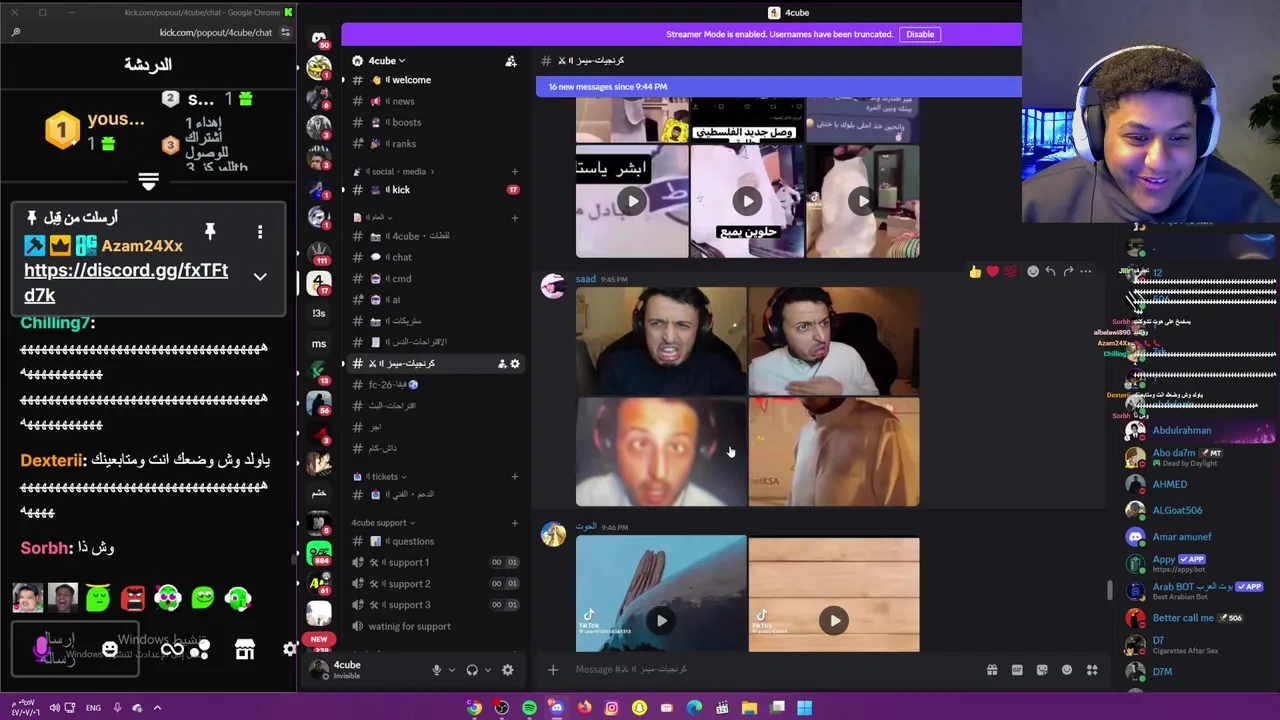Reply to saad's message
The height and width of the screenshot is (720, 1280).
[x=1050, y=271]
